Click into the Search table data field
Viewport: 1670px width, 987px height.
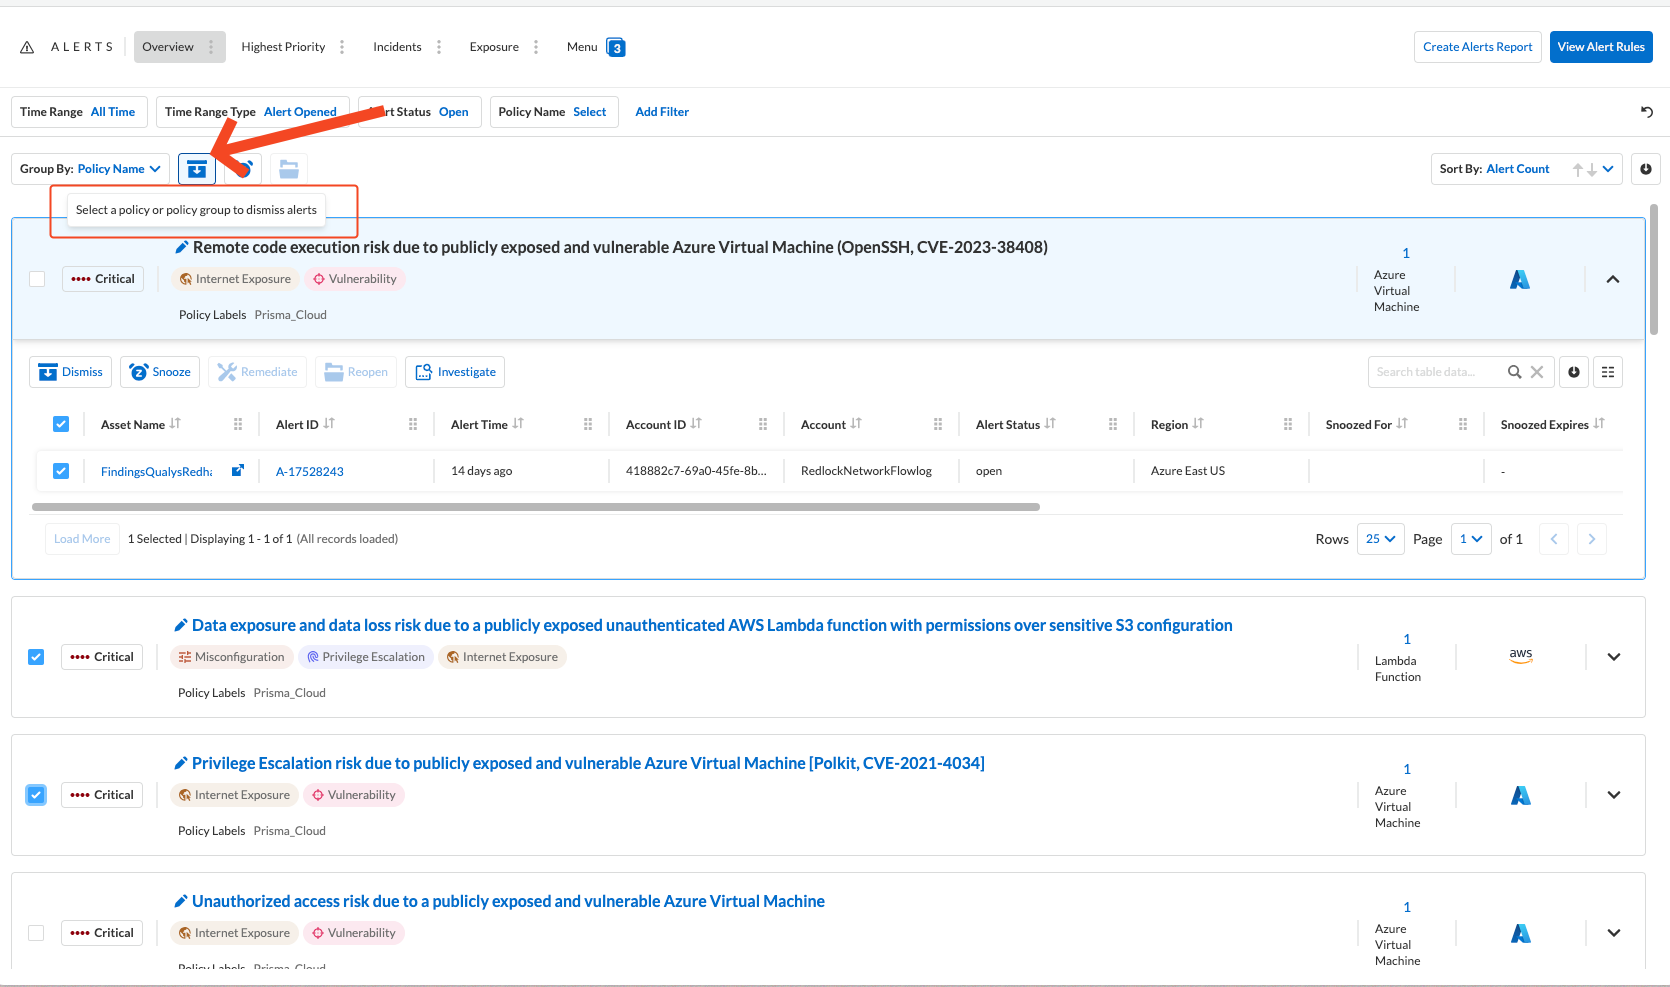1435,372
